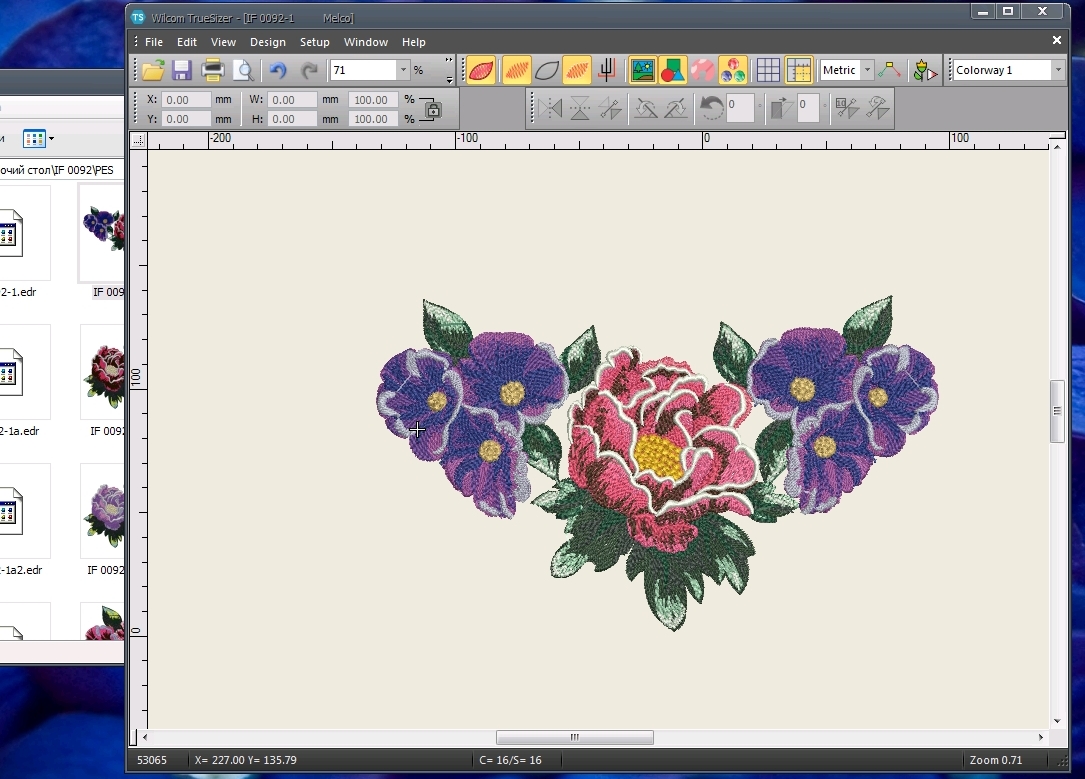The width and height of the screenshot is (1085, 779).
Task: Click the Help menu item
Action: click(x=413, y=42)
